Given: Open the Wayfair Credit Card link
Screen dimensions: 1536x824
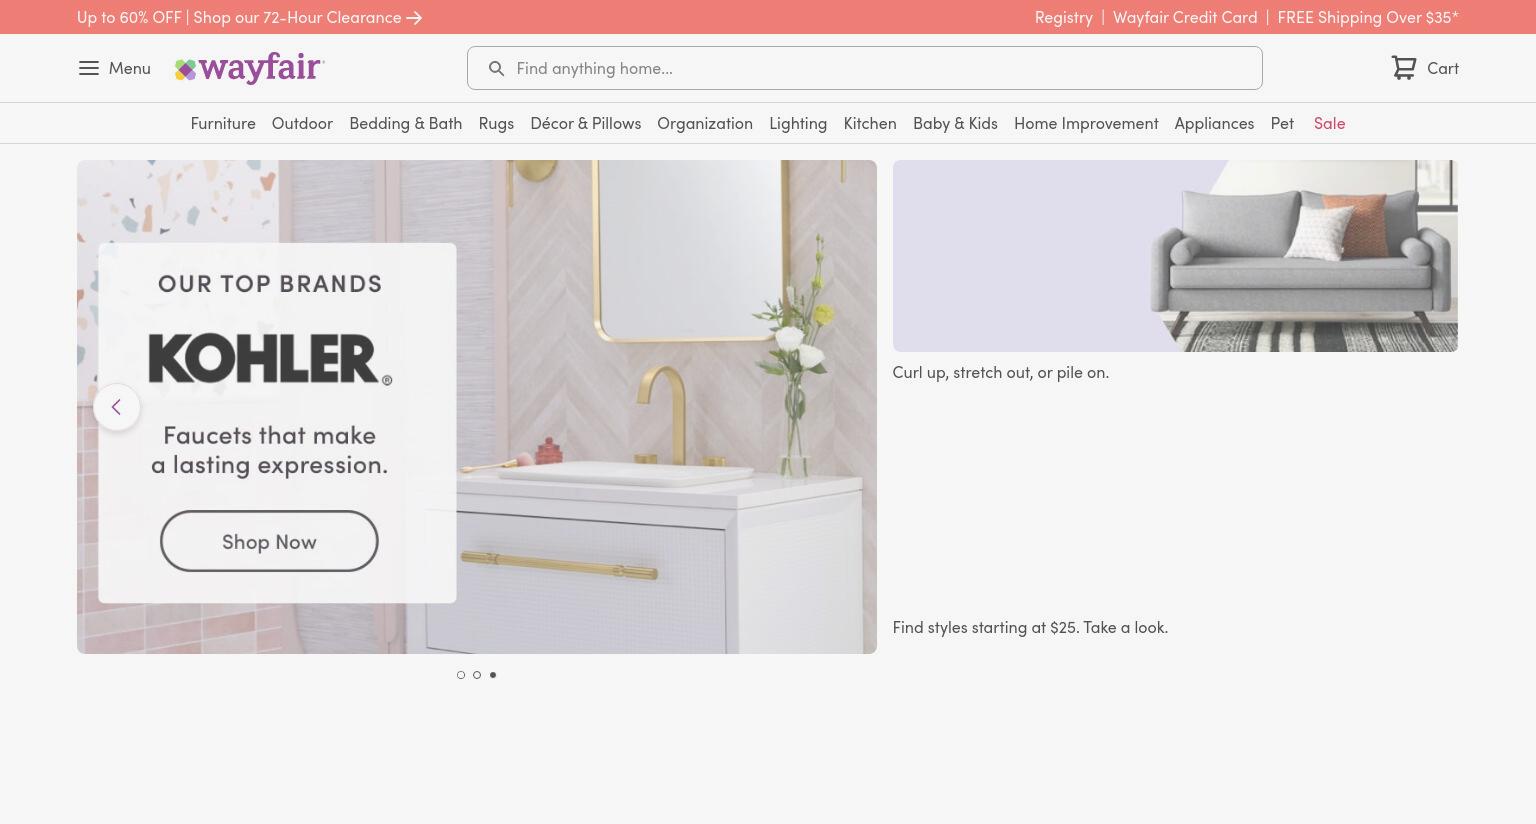Looking at the screenshot, I should click(1185, 17).
